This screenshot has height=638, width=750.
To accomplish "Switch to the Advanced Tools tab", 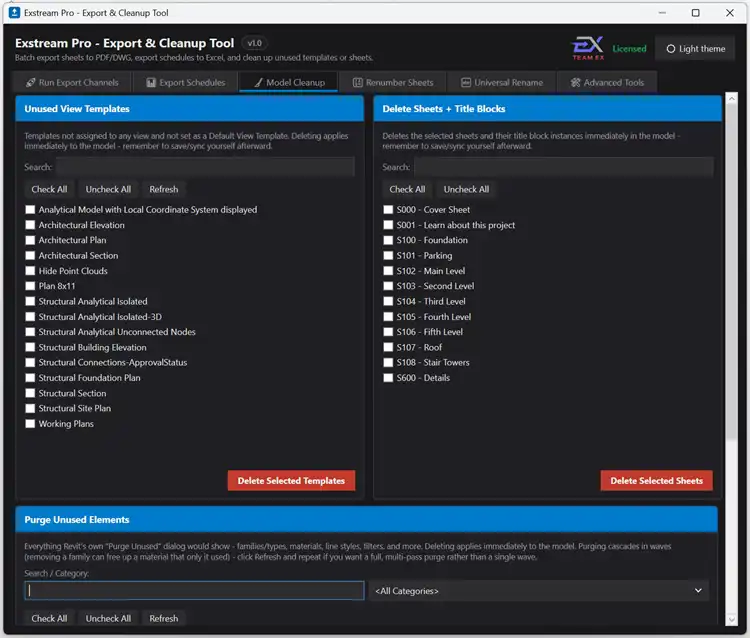I will pyautogui.click(x=607, y=82).
